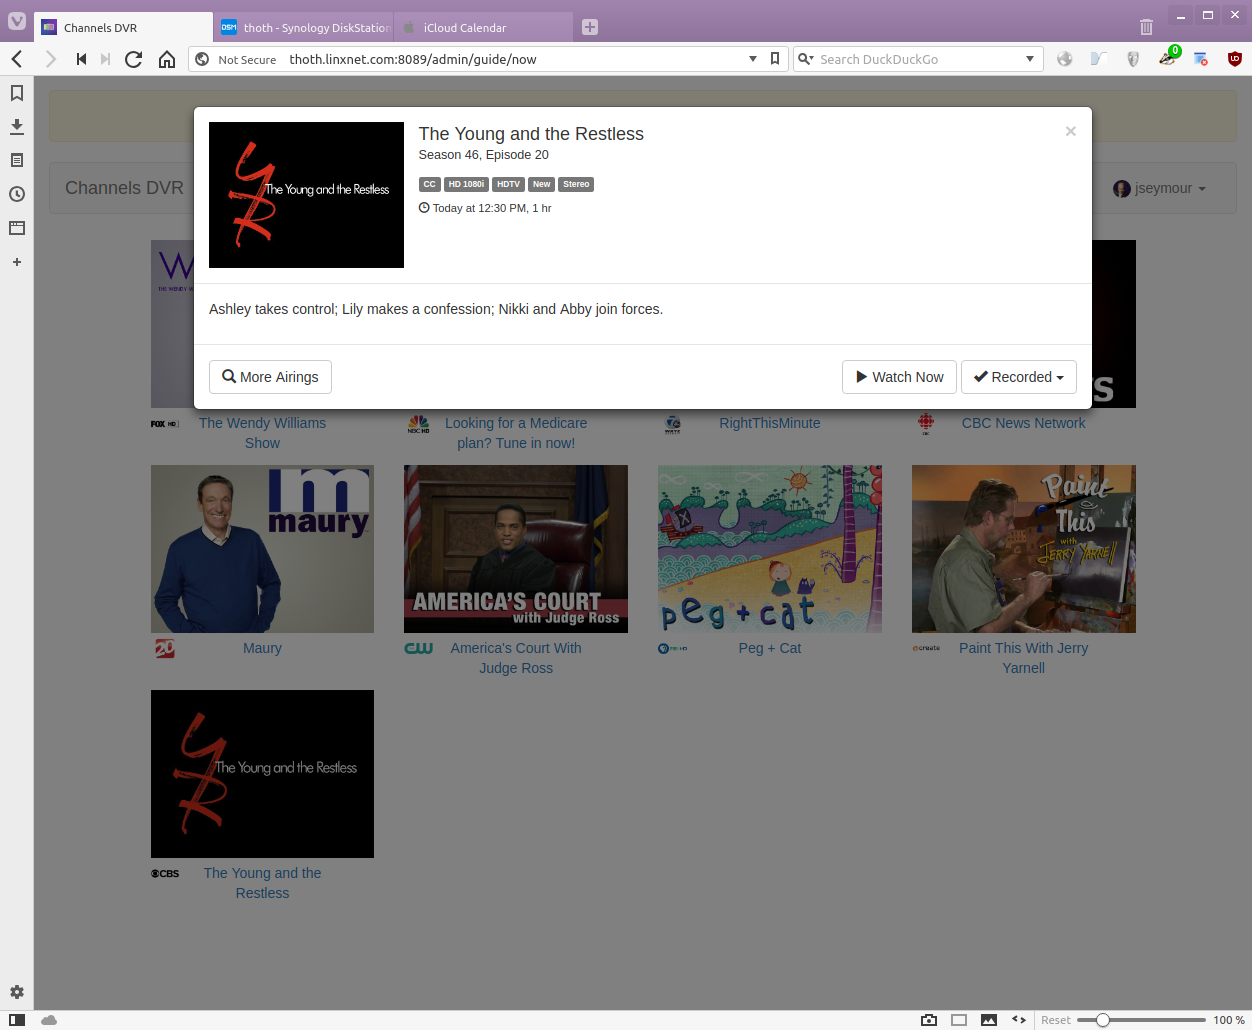Open the History side panel
The image size is (1252, 1030).
pyautogui.click(x=17, y=194)
